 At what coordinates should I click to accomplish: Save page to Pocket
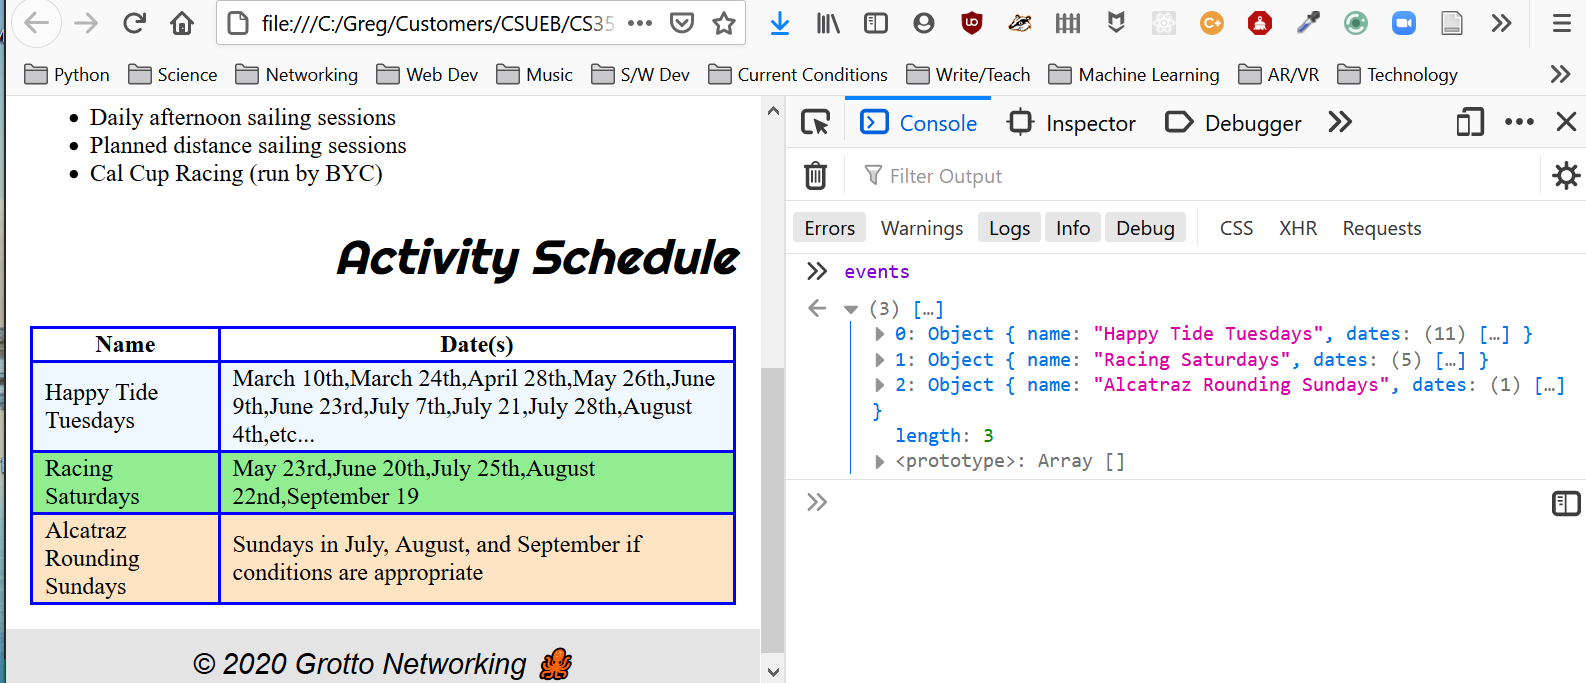pyautogui.click(x=682, y=23)
